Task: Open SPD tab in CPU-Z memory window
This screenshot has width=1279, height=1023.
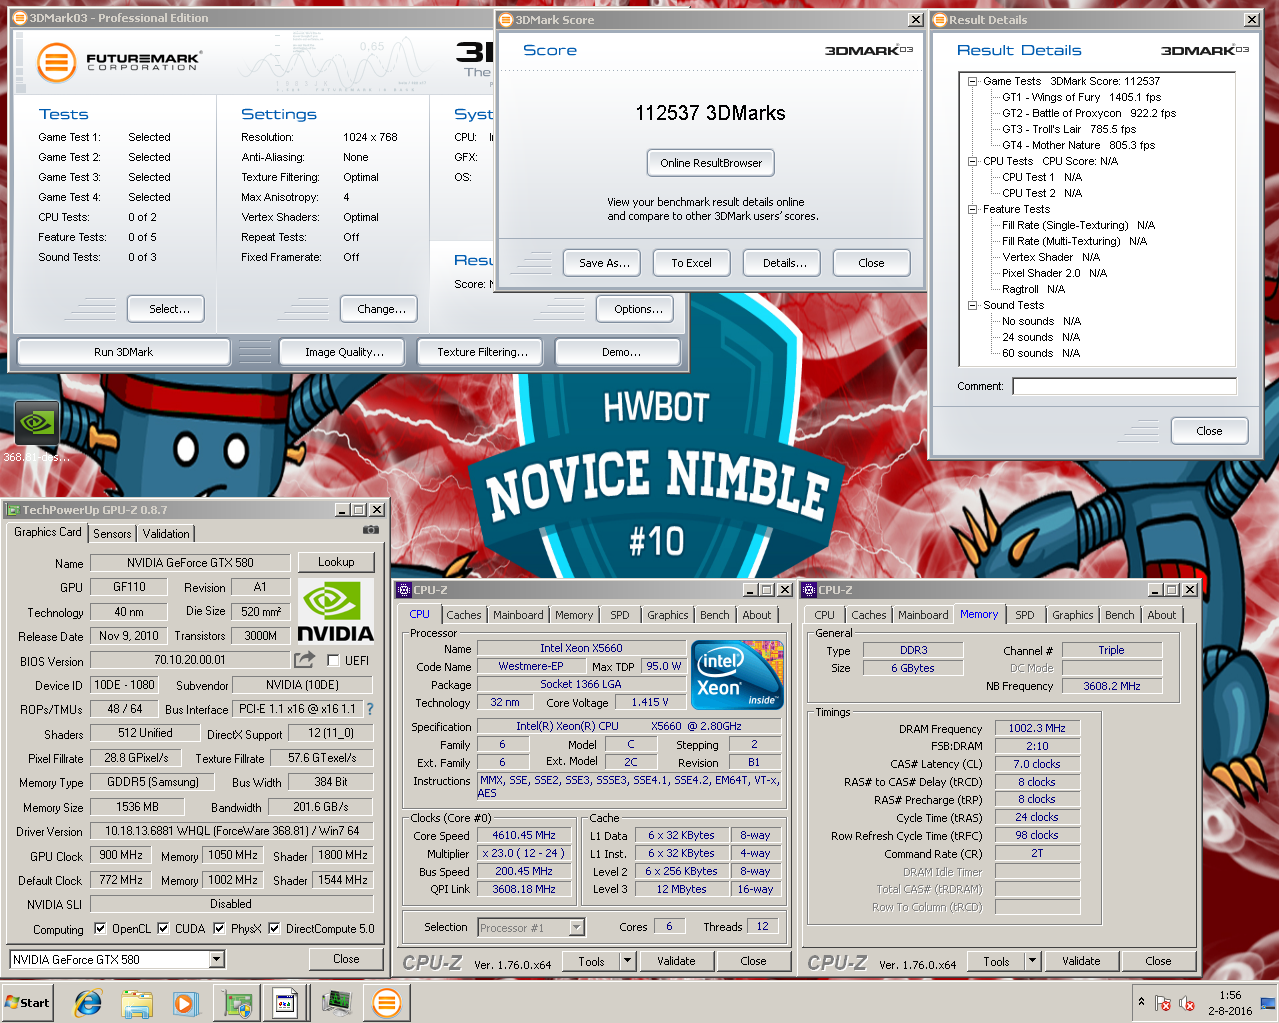Action: point(1025,615)
